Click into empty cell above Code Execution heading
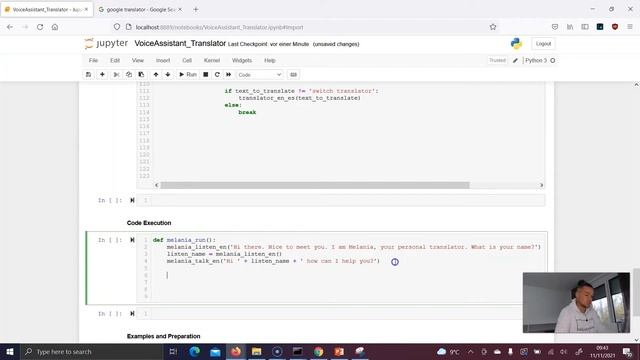This screenshot has height=360, width=640. [348, 200]
